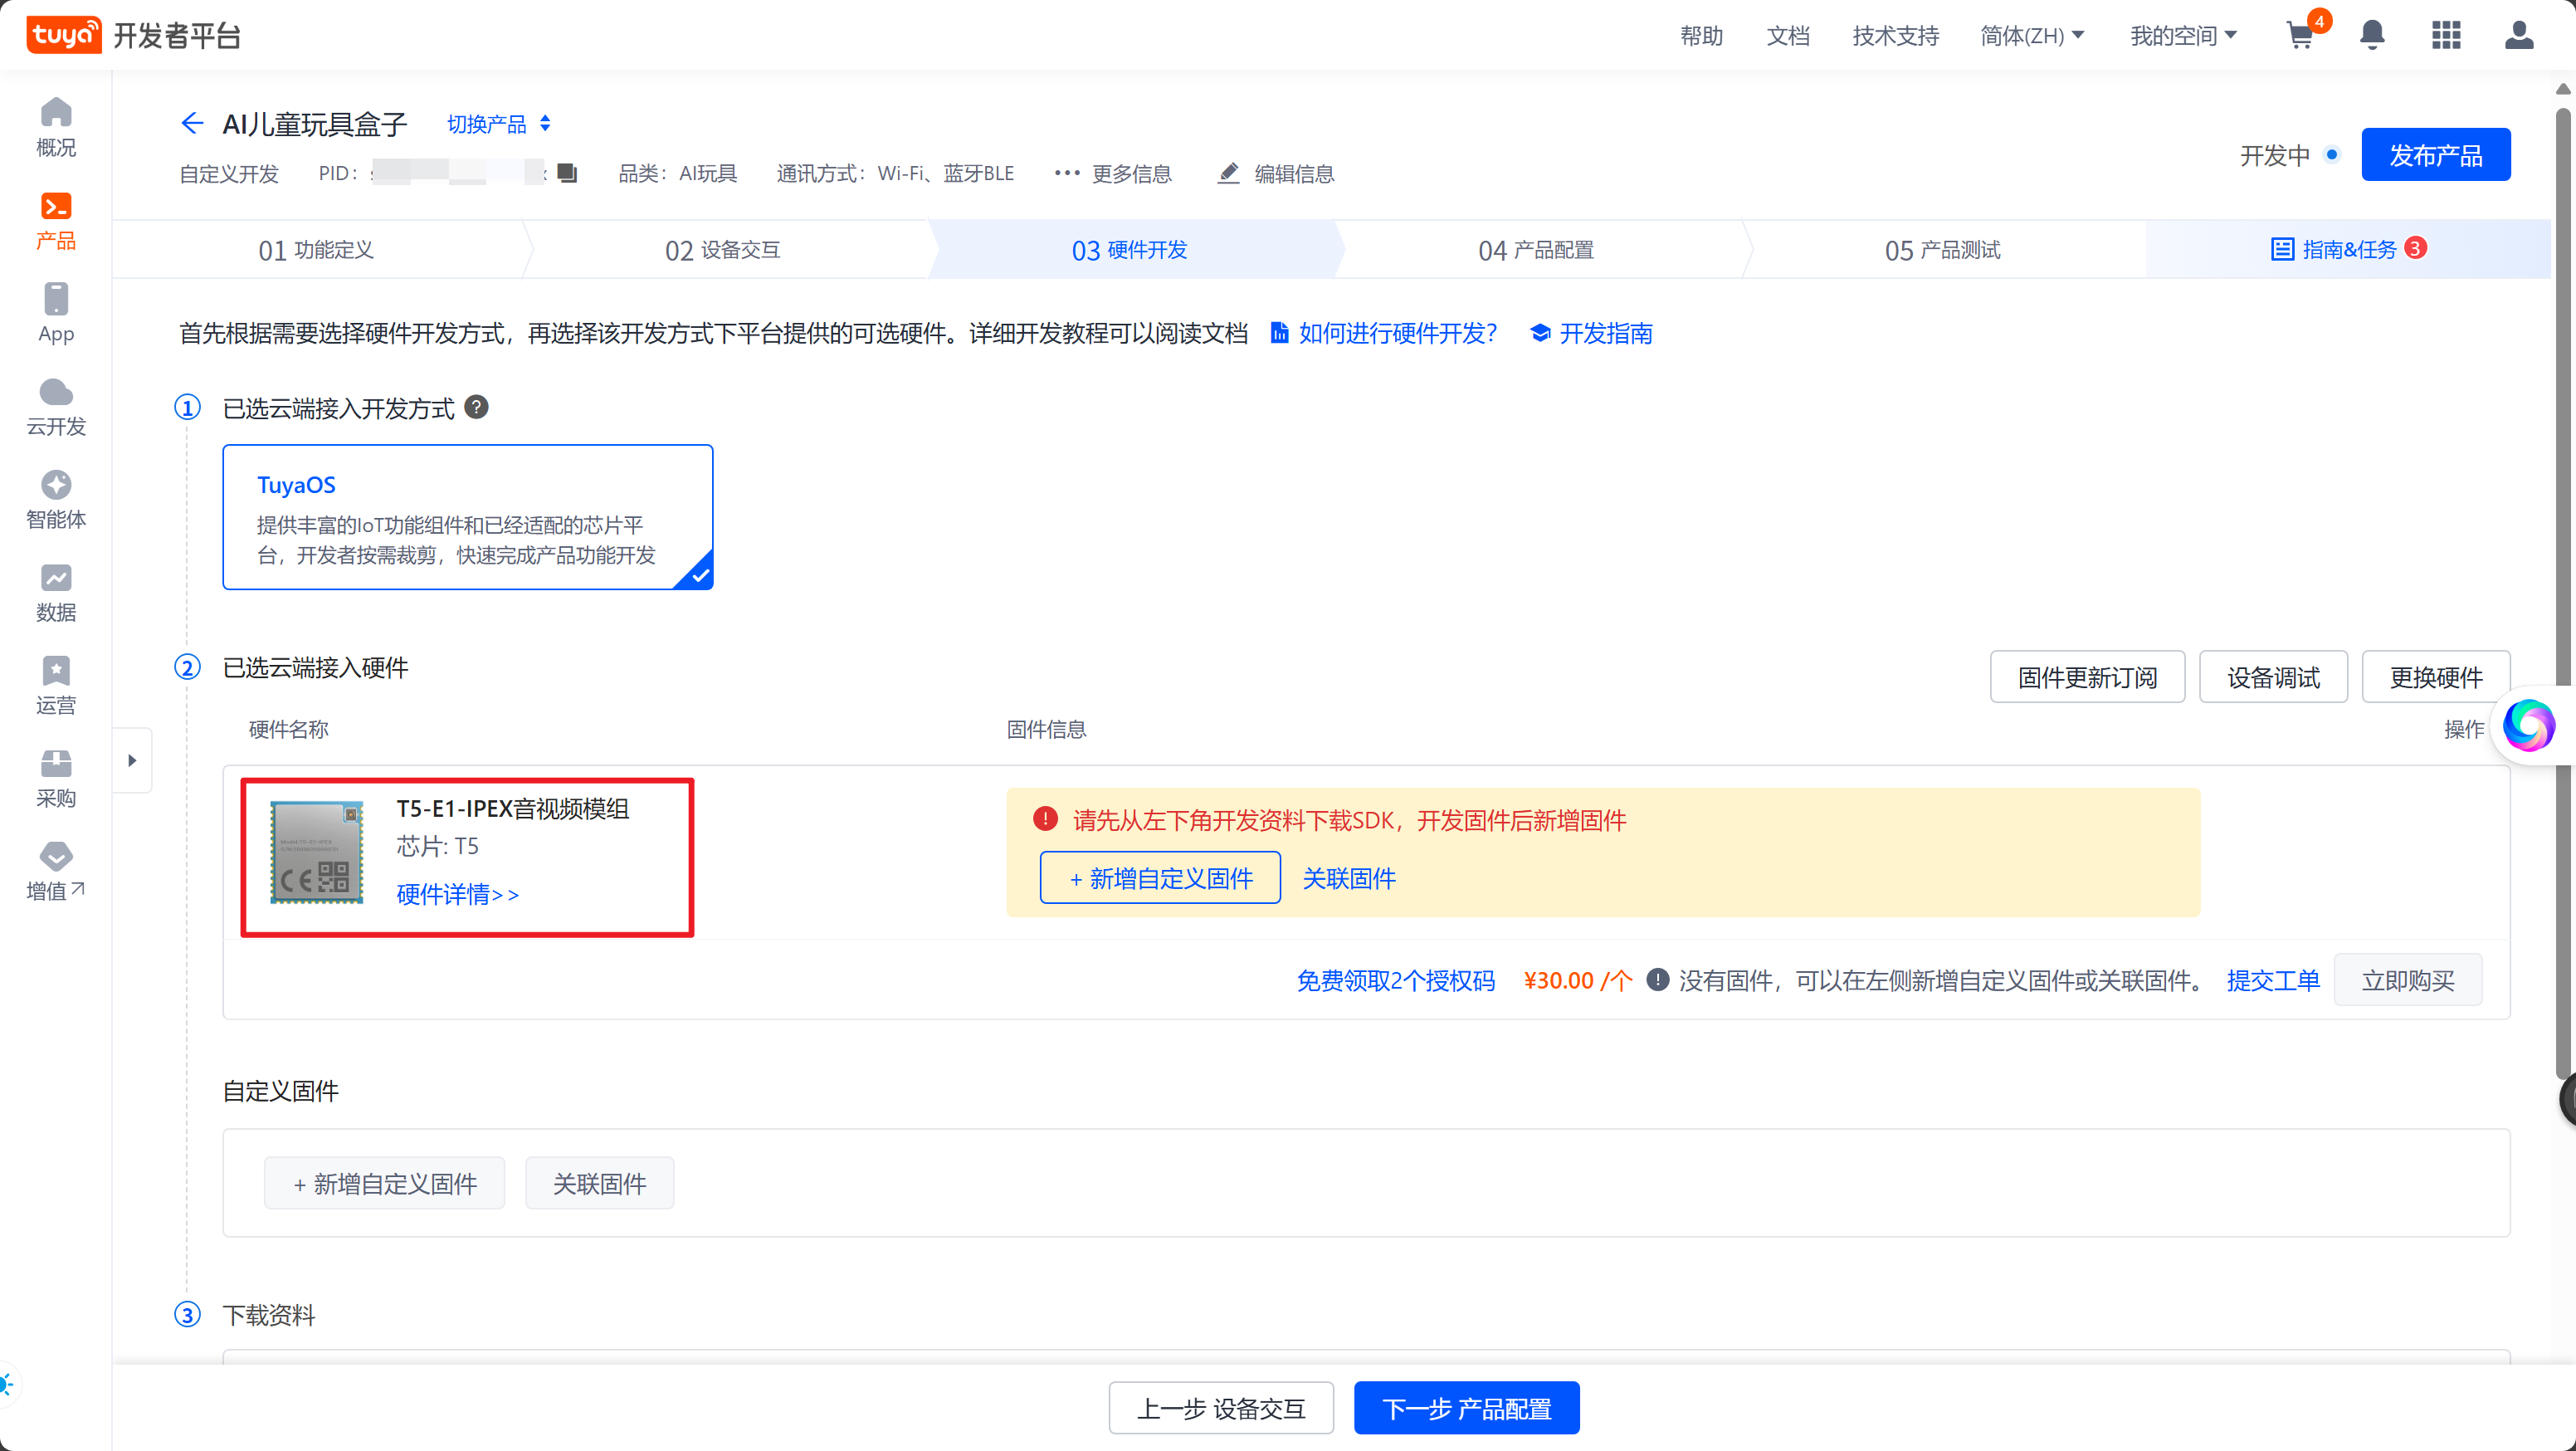Viewport: 2576px width, 1451px height.
Task: Go back with the left arrow icon
Action: tap(192, 123)
